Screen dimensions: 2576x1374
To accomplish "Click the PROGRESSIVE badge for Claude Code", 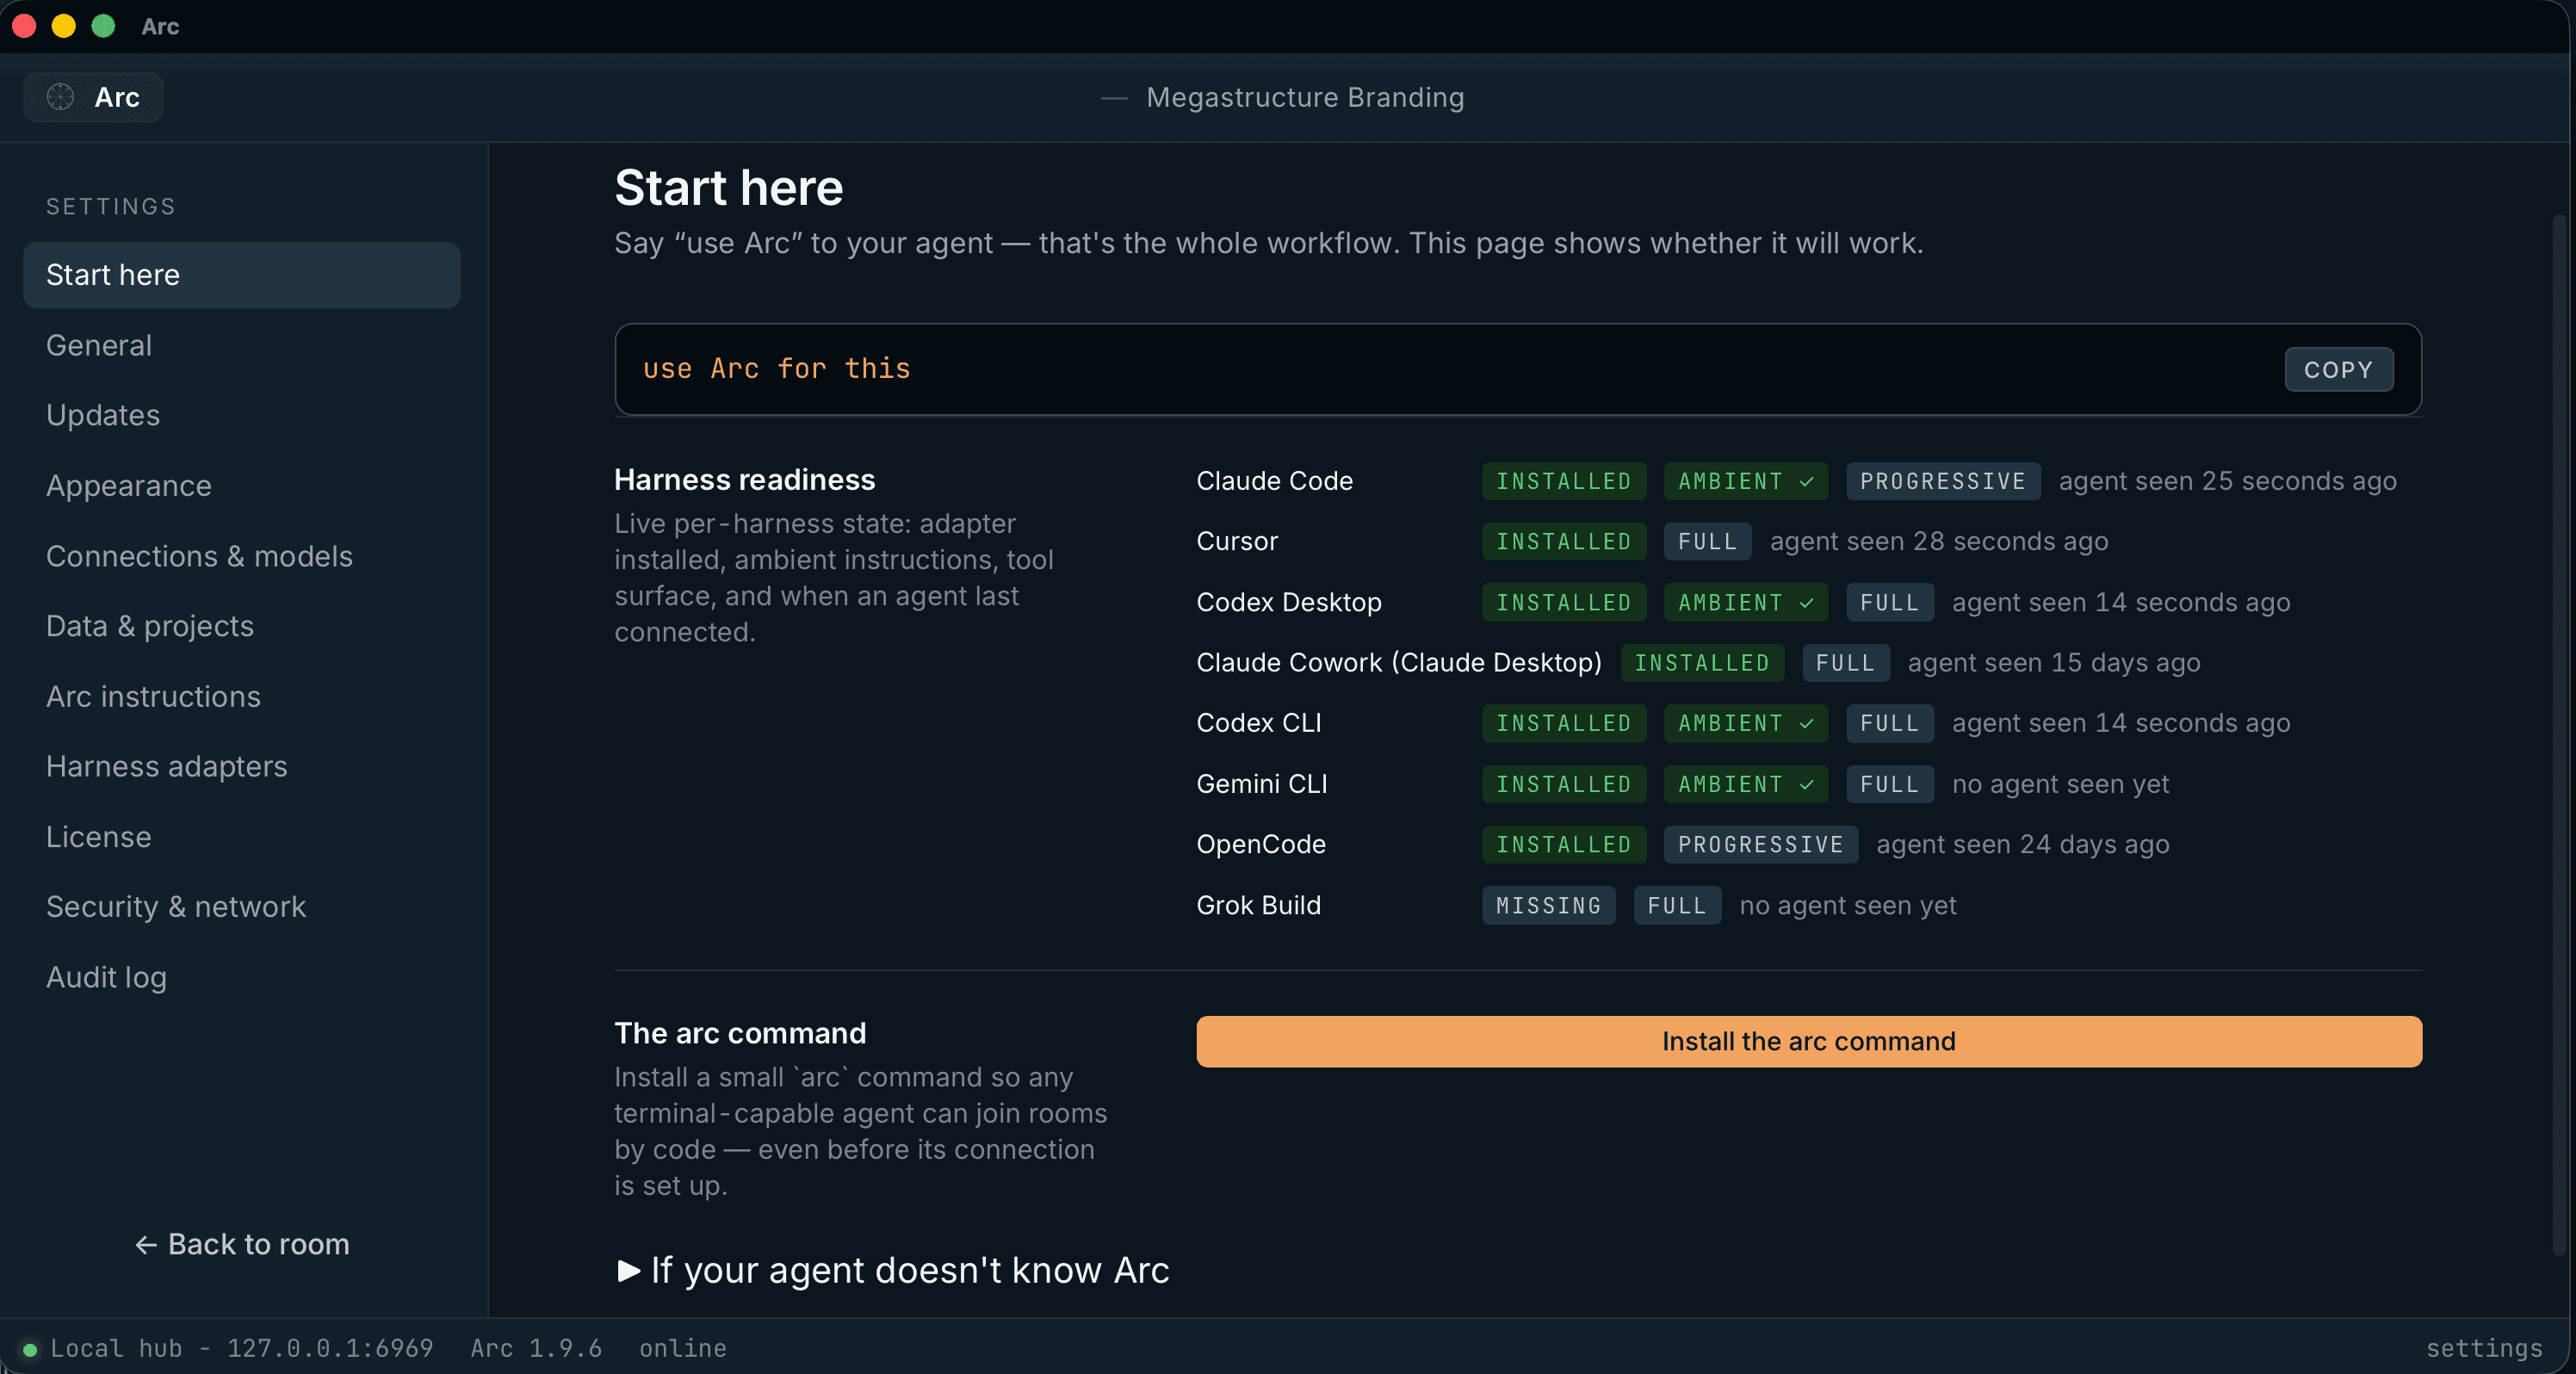I will point(1942,481).
